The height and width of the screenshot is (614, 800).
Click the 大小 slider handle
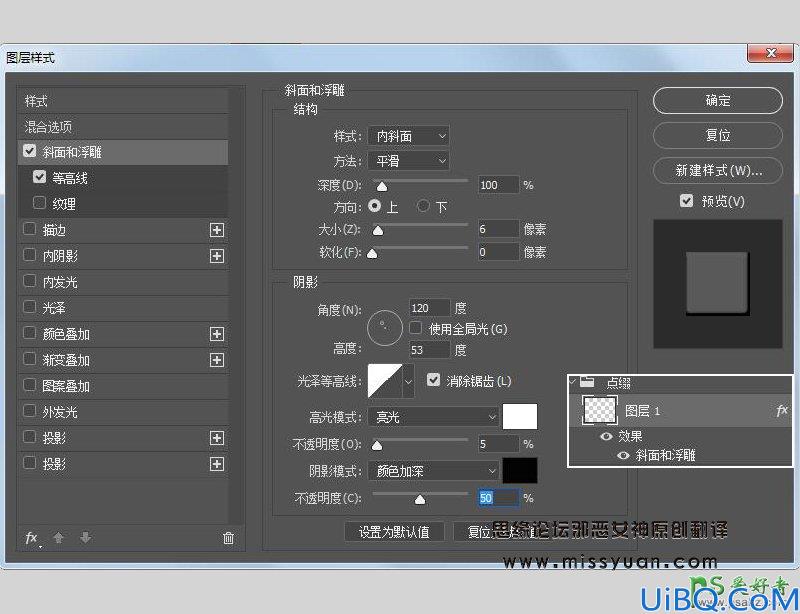(x=378, y=231)
